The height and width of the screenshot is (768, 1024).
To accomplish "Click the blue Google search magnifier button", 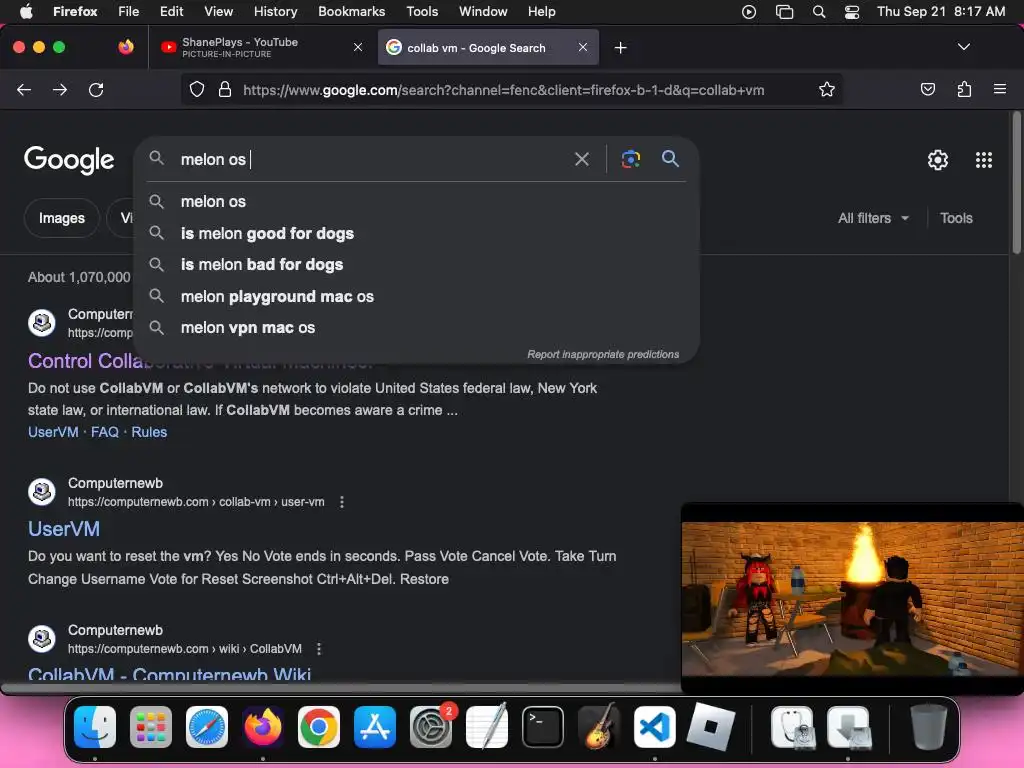I will [x=670, y=159].
